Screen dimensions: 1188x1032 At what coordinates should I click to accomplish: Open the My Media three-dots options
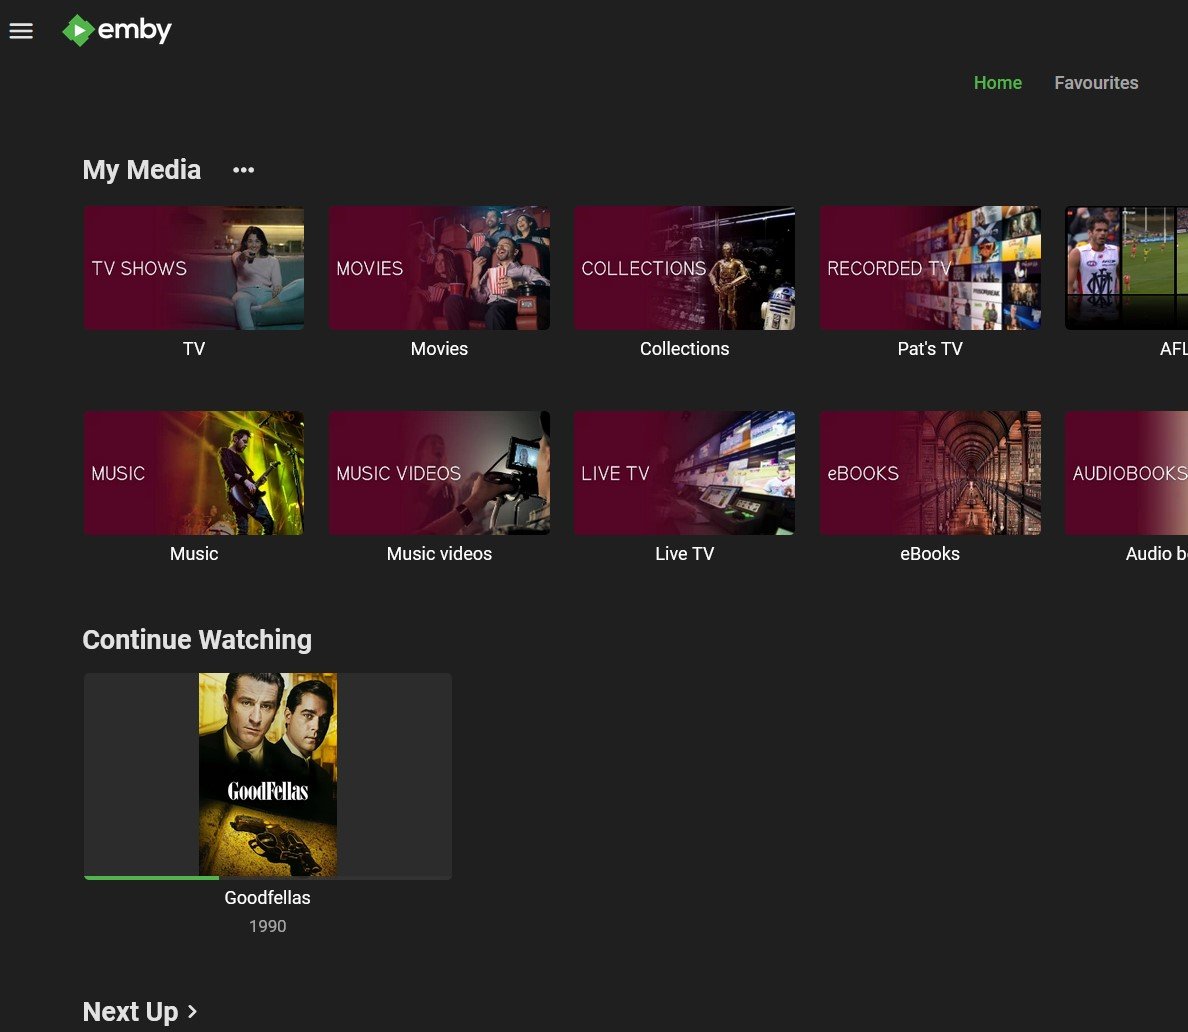point(243,170)
